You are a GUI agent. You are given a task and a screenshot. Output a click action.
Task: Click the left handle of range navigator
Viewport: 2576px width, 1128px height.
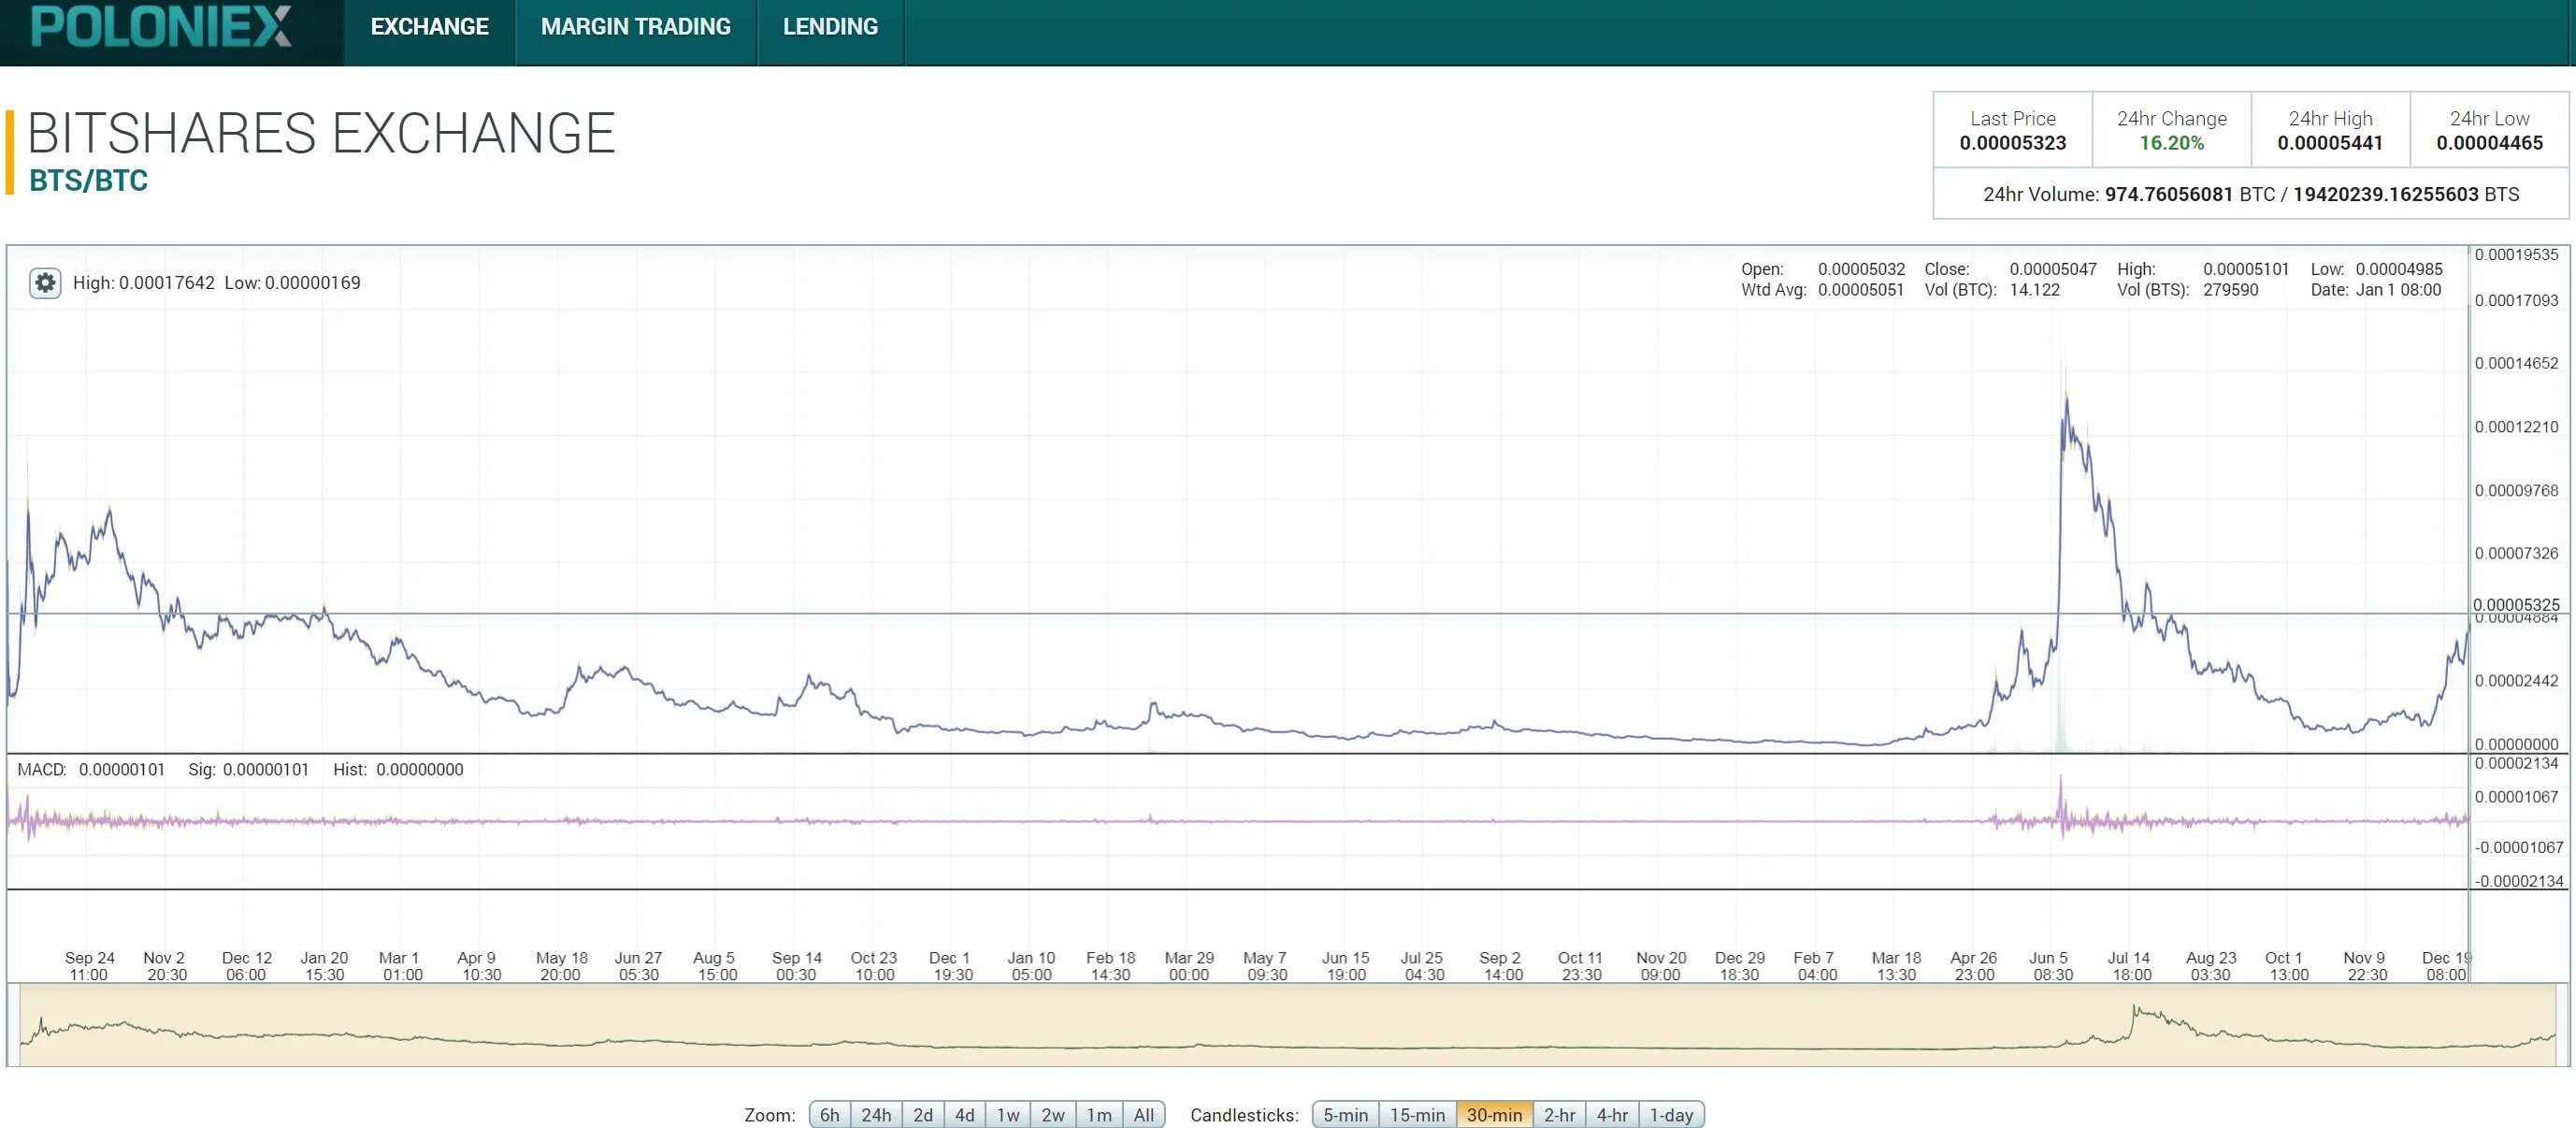(14, 1025)
